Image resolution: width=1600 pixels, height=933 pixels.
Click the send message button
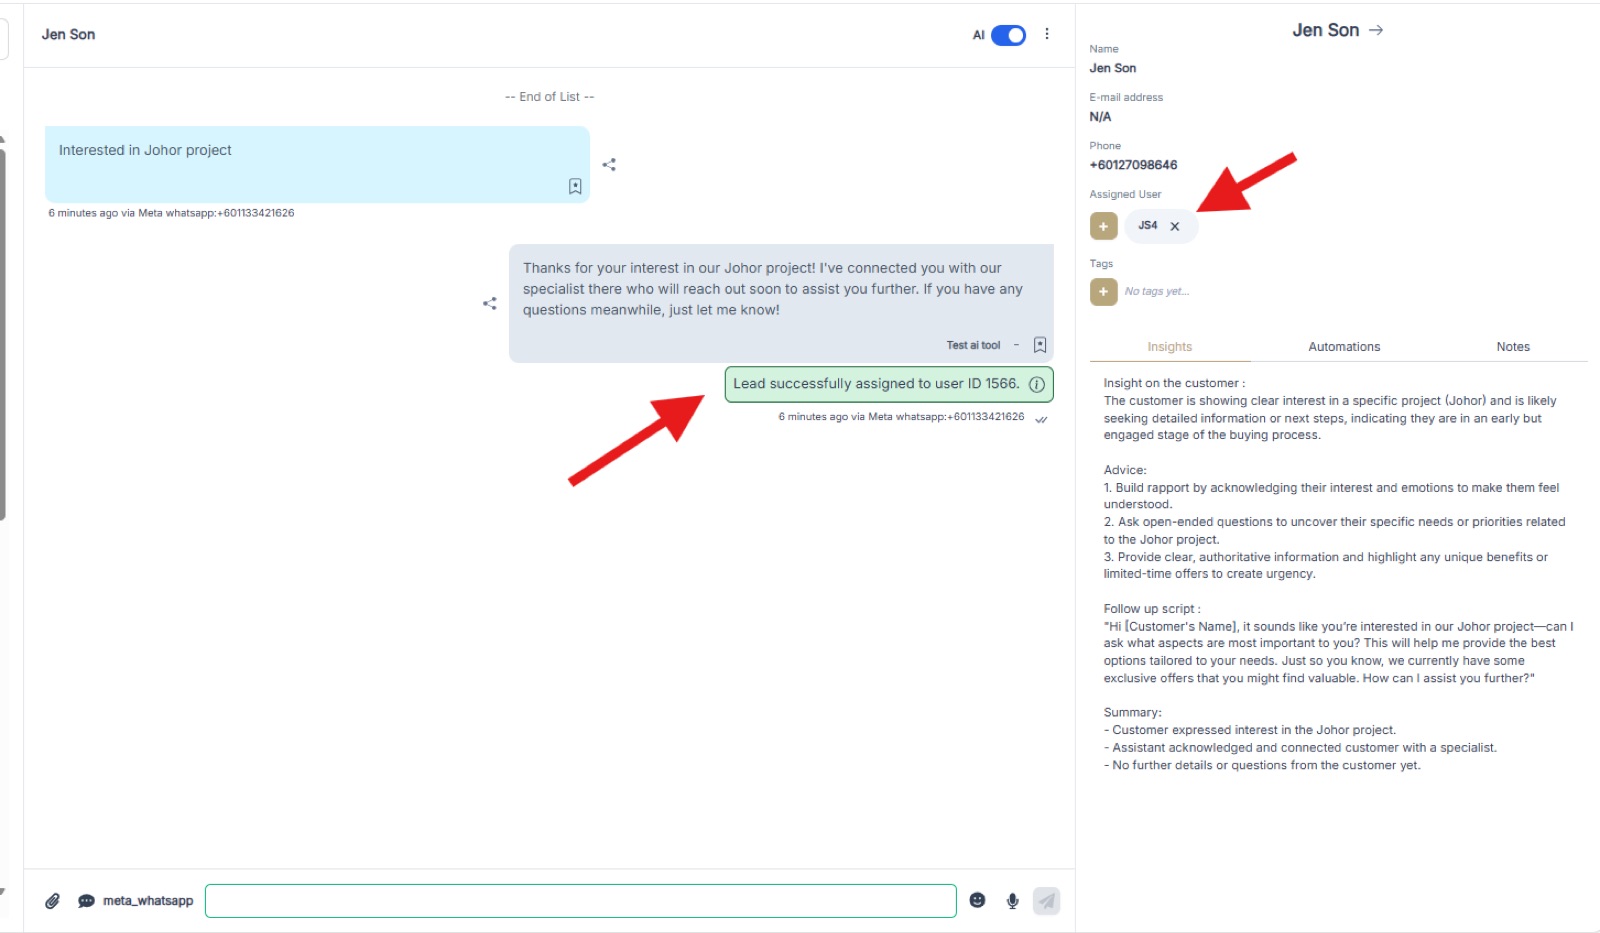point(1046,901)
